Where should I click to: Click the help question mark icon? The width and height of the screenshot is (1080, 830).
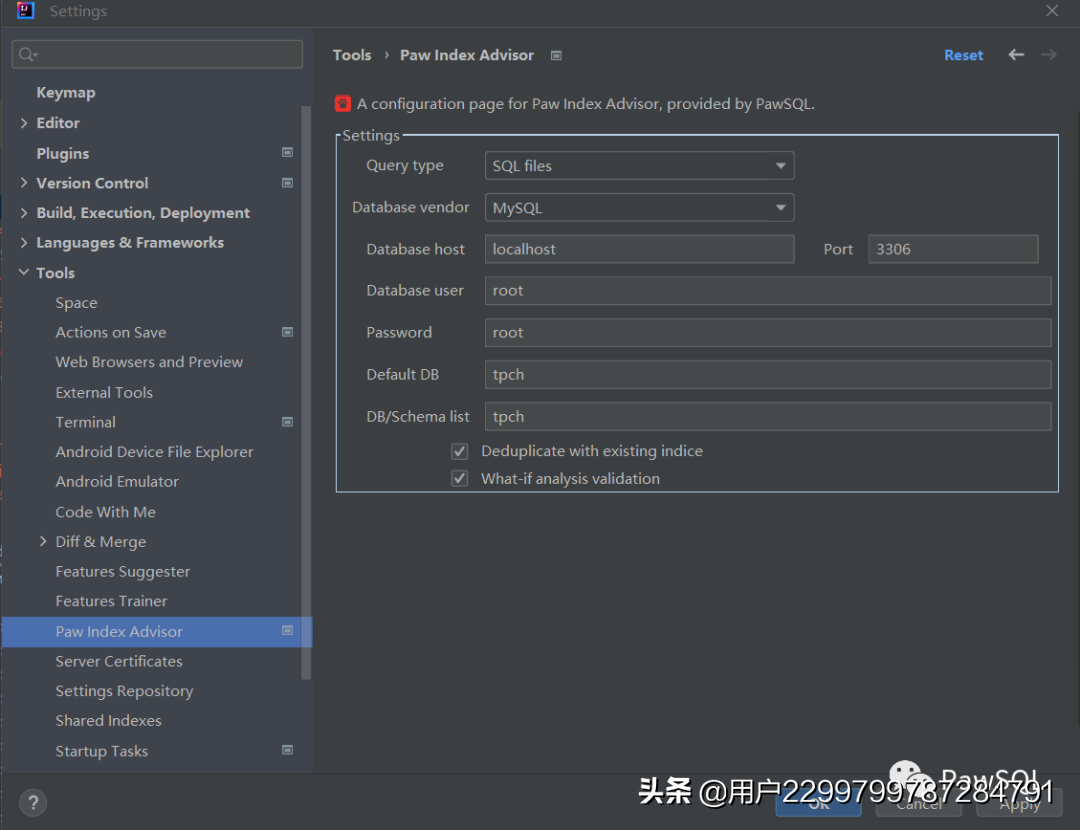pos(33,802)
